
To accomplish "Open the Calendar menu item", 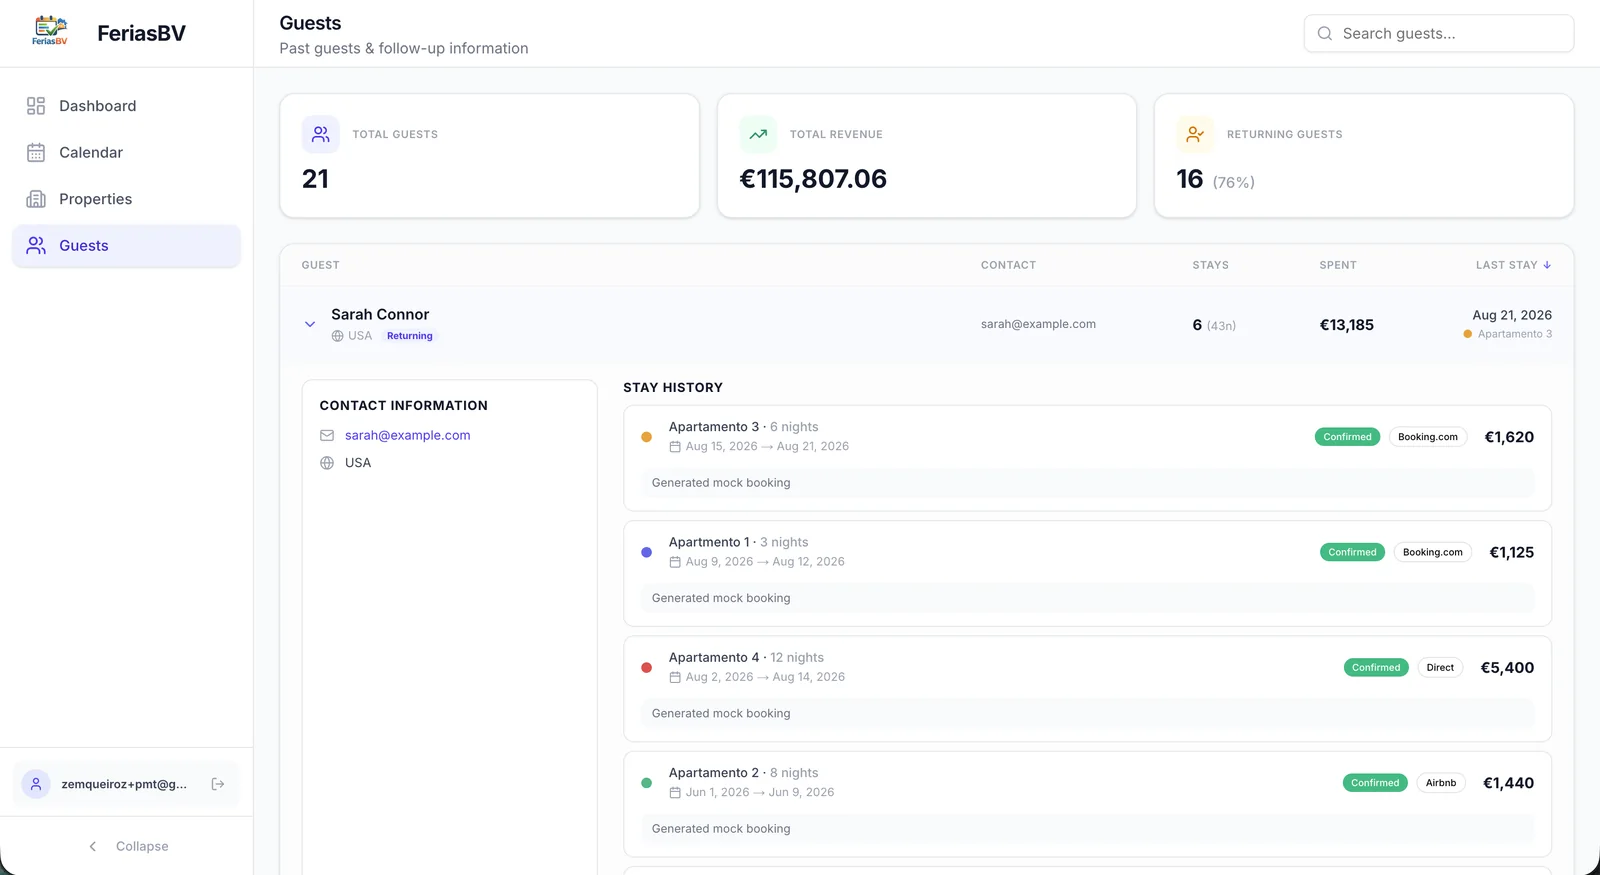I will pos(127,152).
